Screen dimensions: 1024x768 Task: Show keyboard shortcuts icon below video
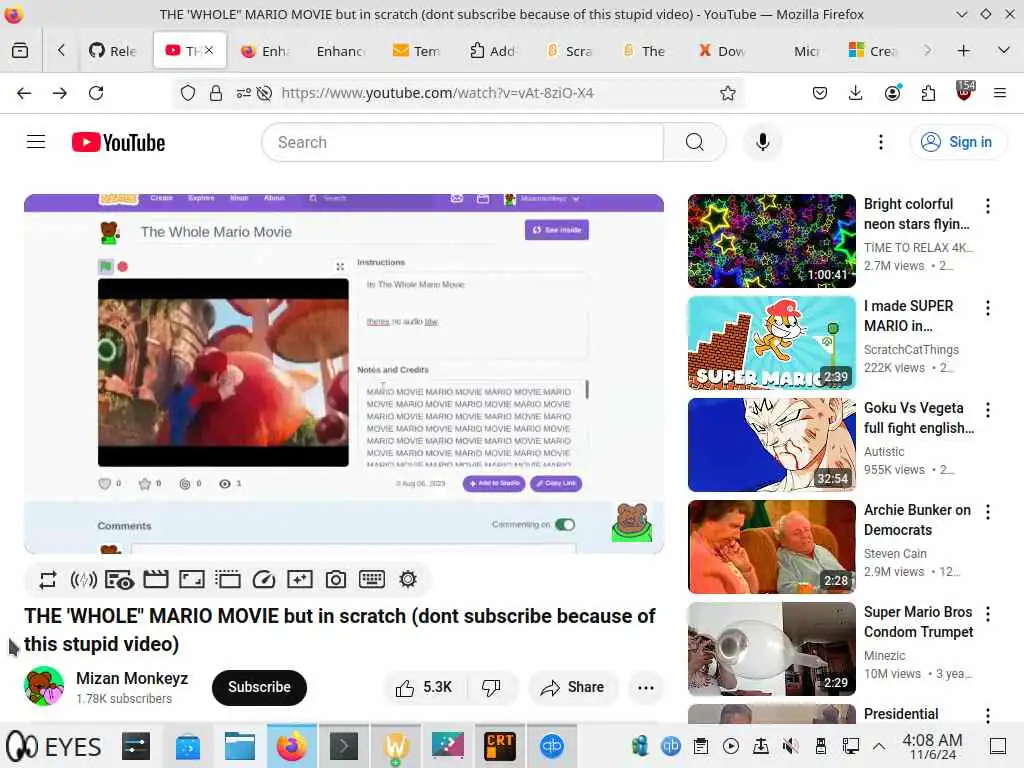click(372, 580)
